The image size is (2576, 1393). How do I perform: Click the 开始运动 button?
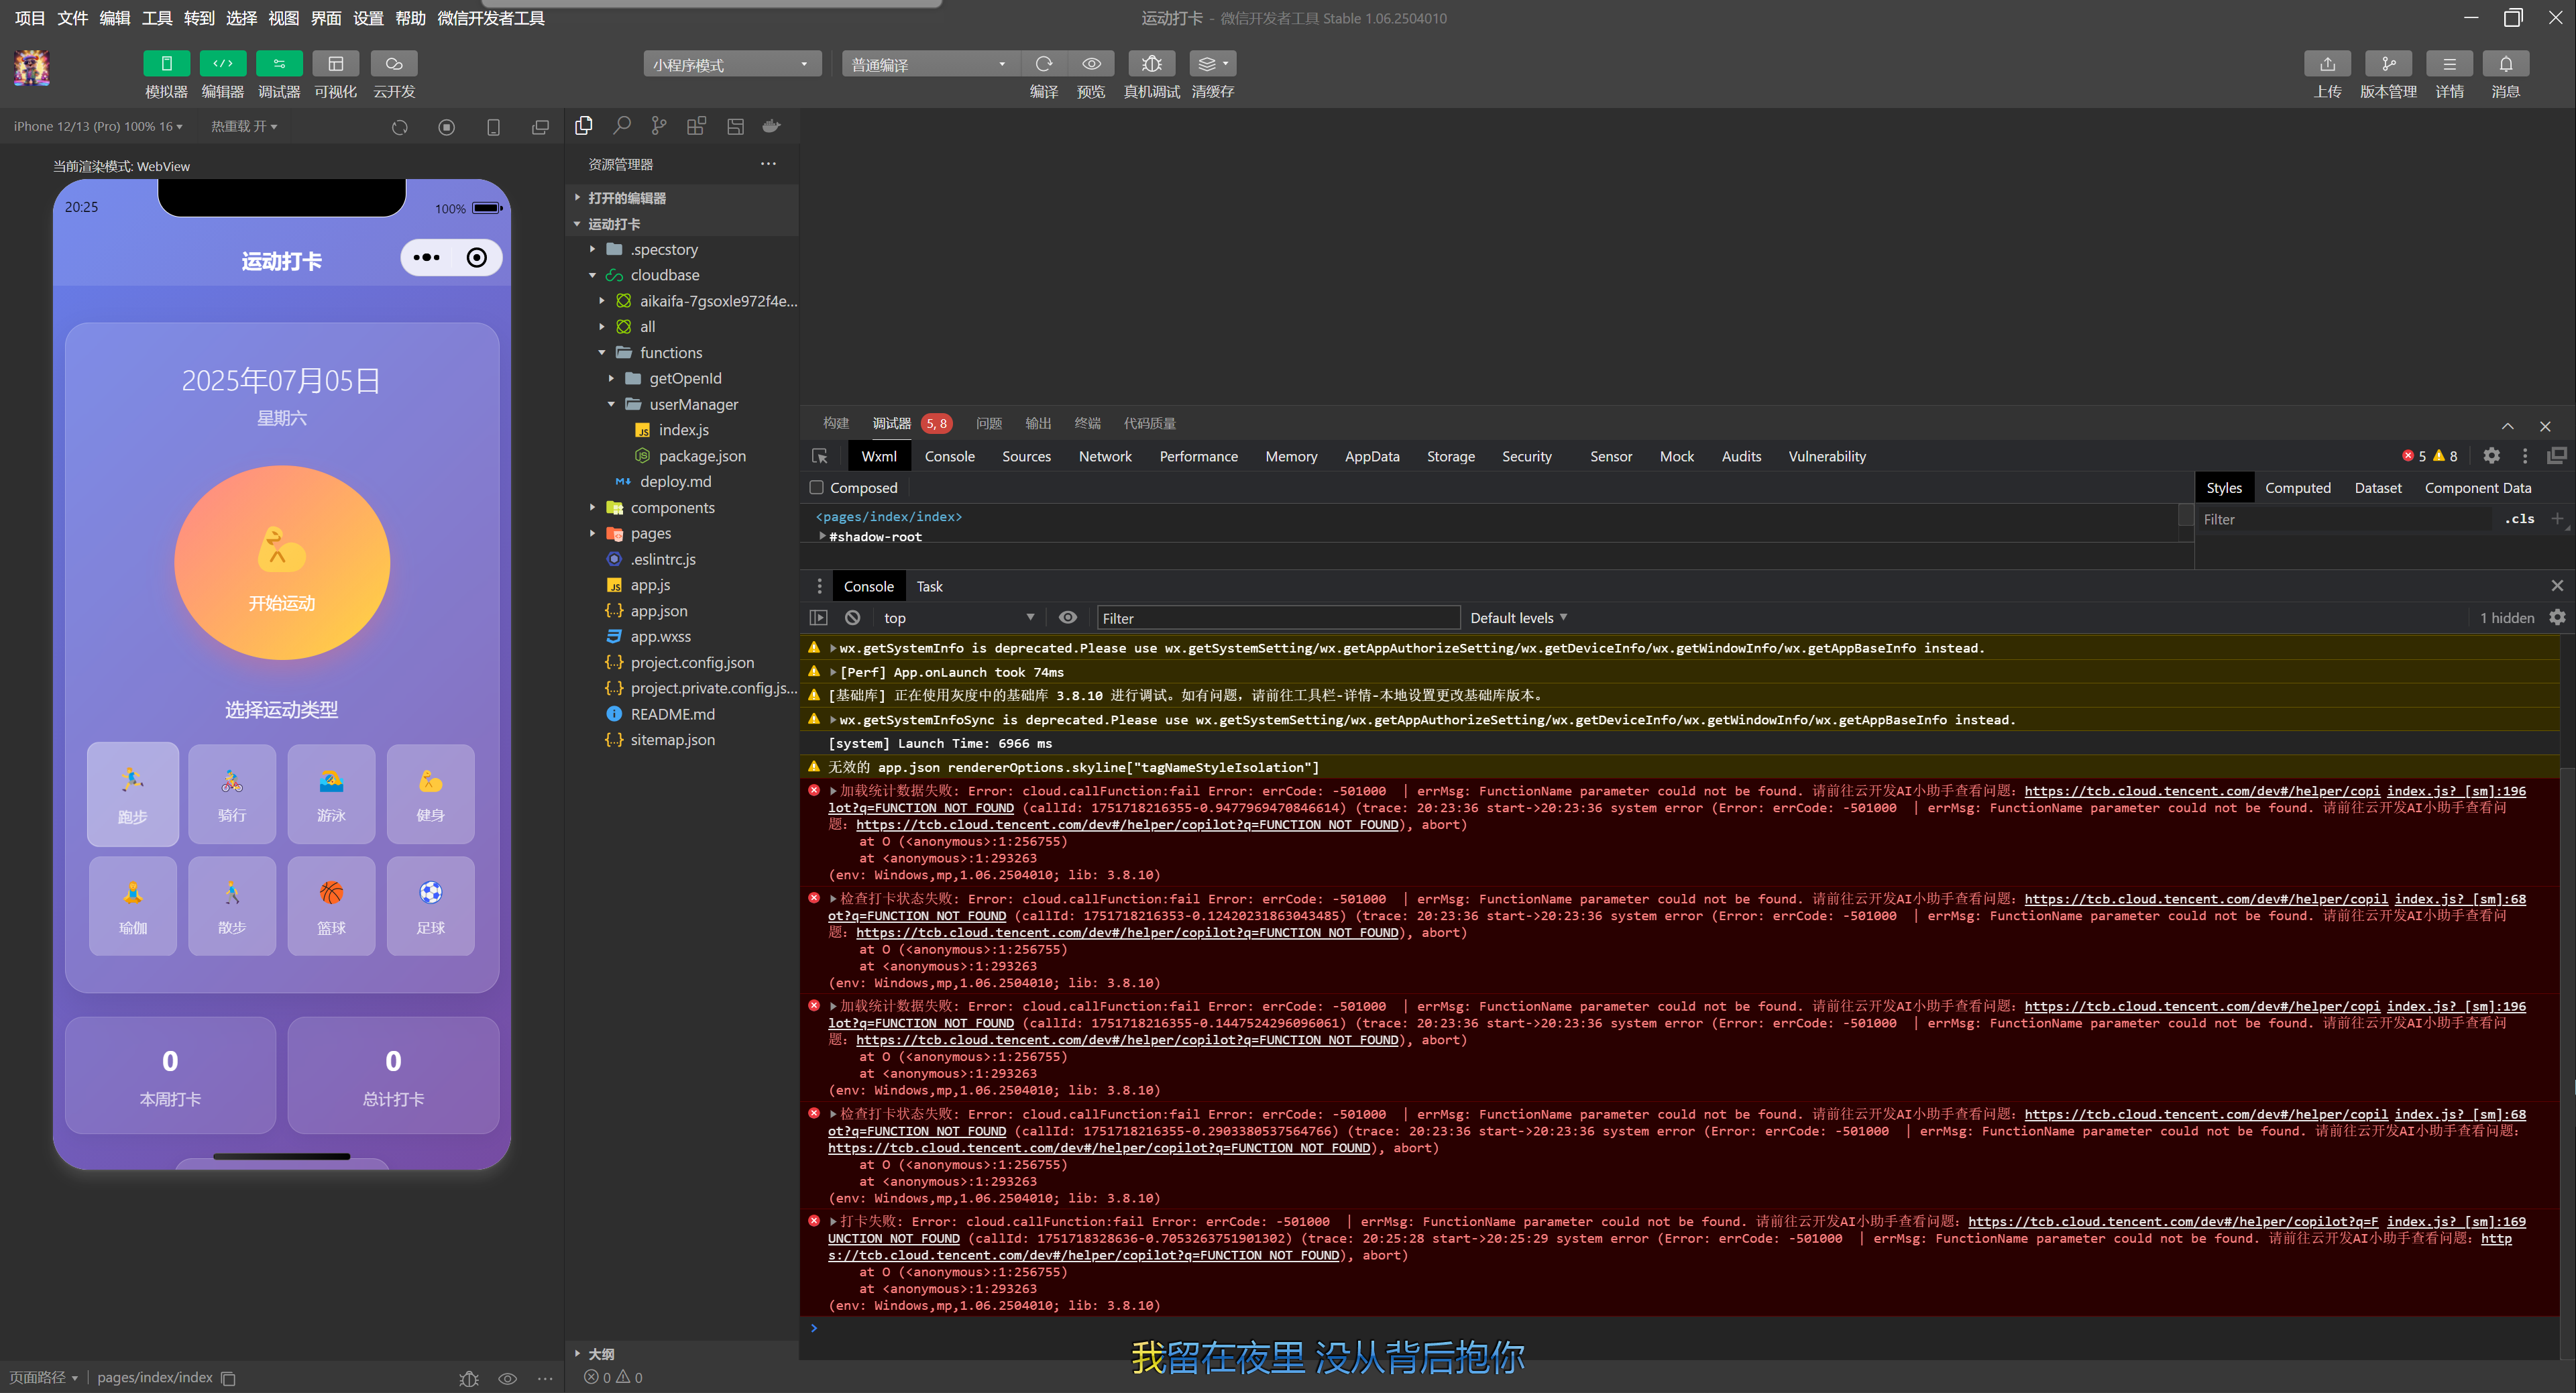pyautogui.click(x=282, y=563)
